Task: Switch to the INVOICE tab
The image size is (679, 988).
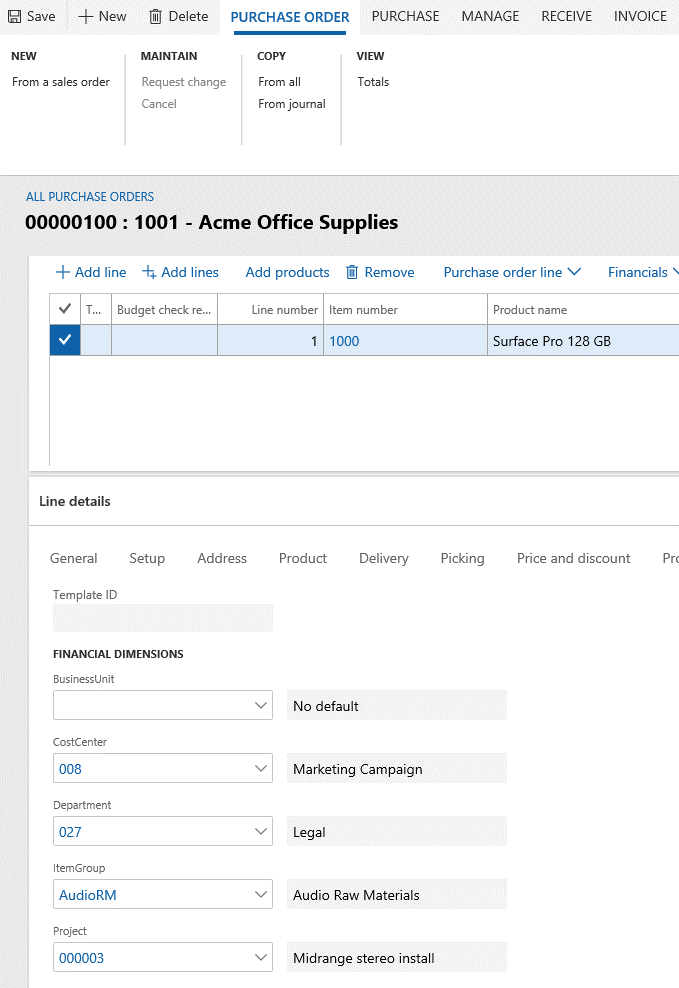Action: tap(639, 16)
